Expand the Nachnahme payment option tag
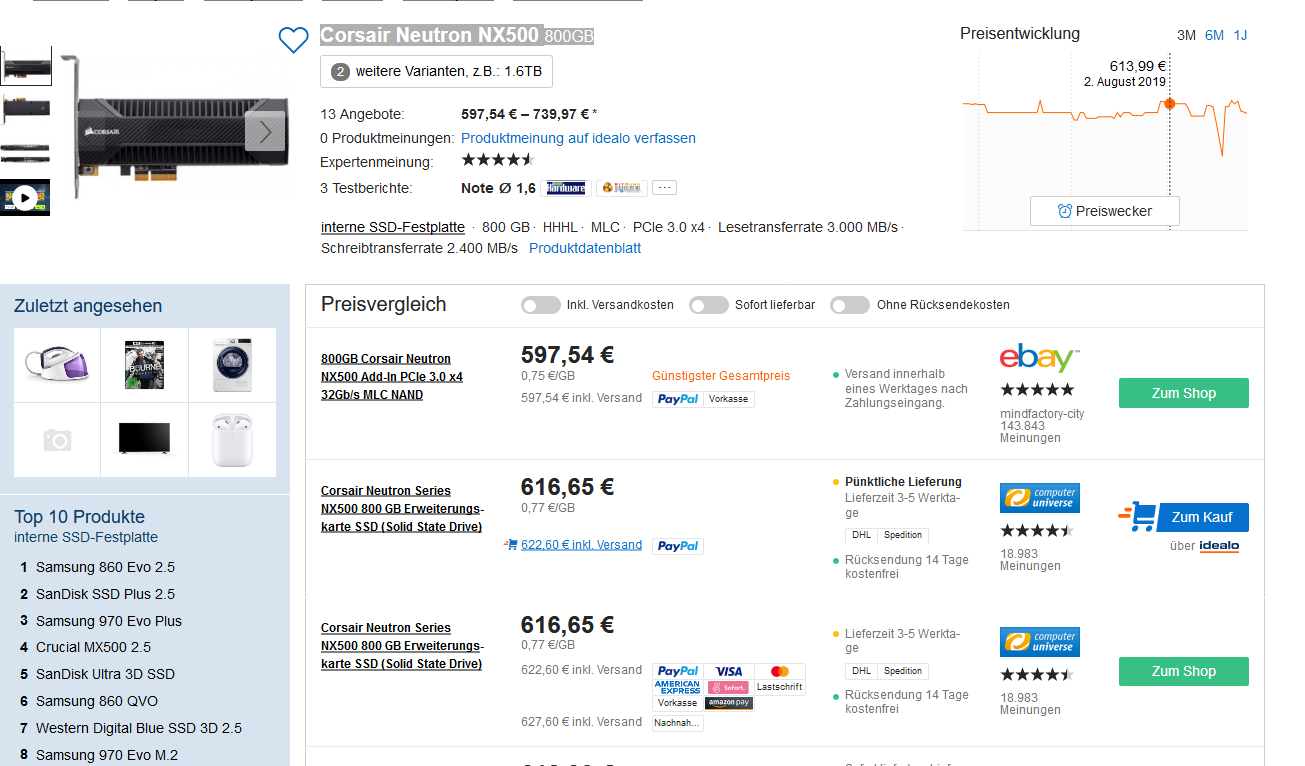The width and height of the screenshot is (1305, 766). (677, 723)
